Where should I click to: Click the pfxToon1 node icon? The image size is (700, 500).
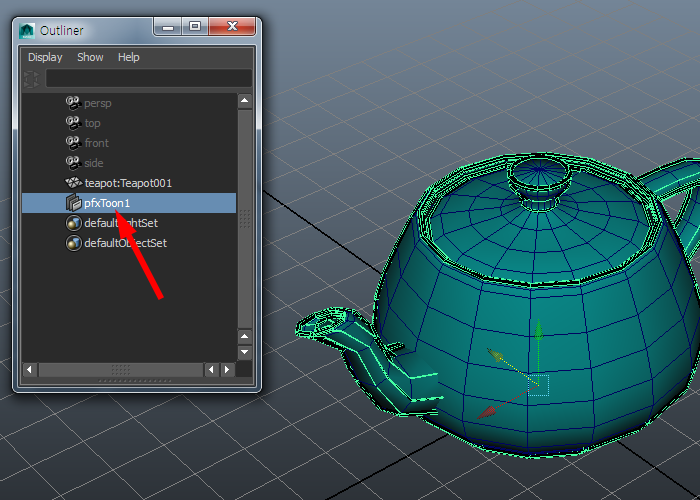click(x=74, y=203)
